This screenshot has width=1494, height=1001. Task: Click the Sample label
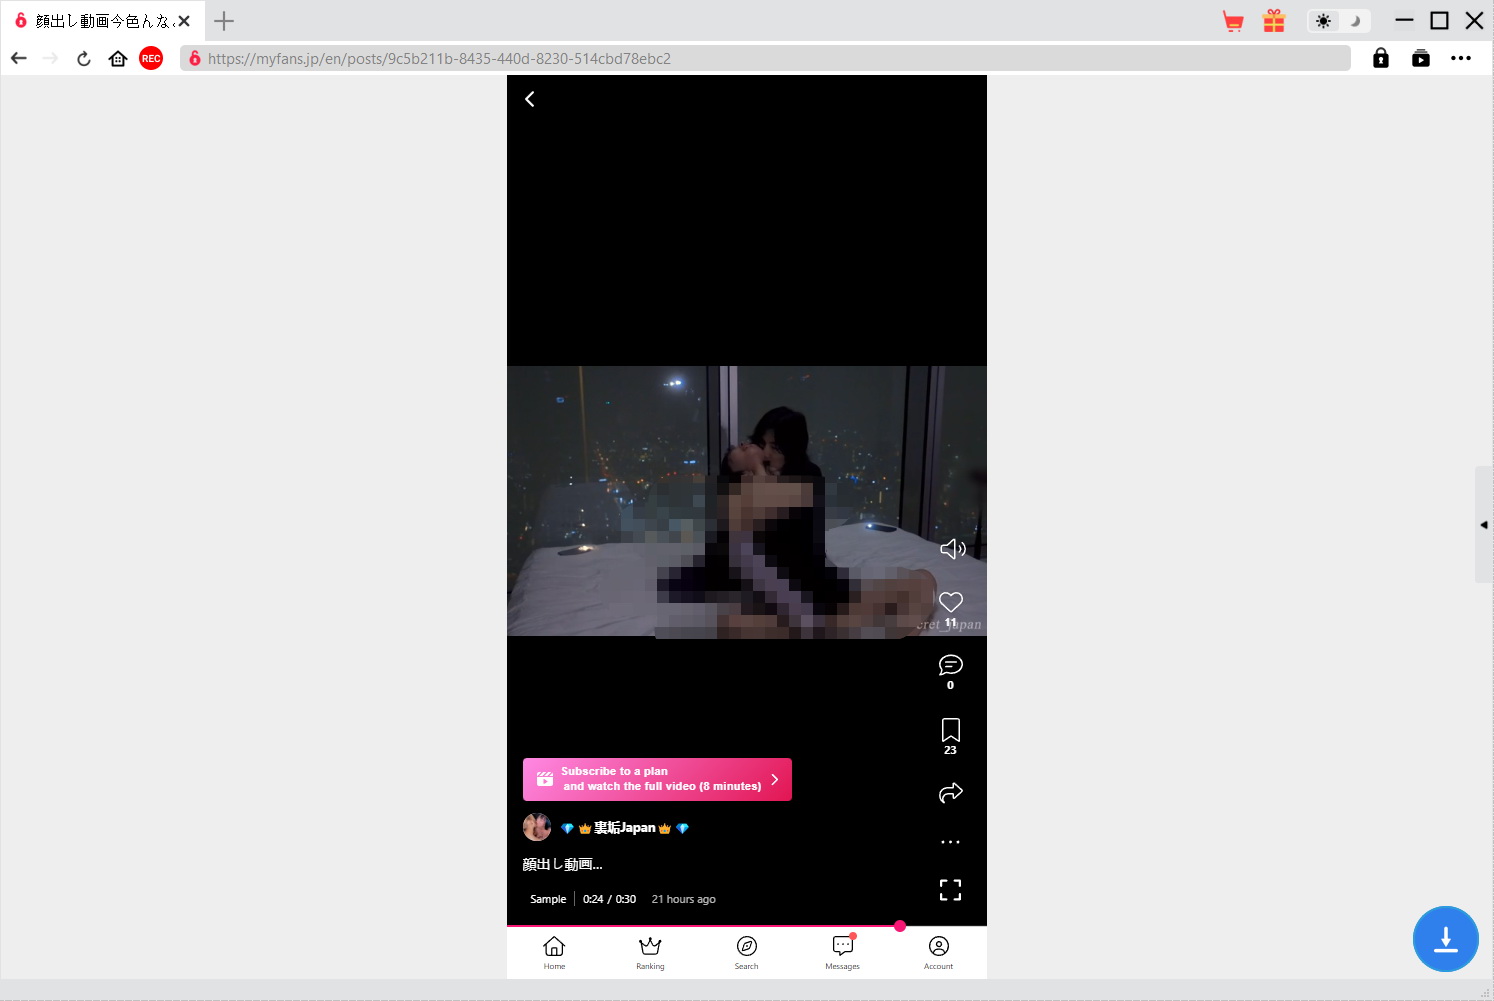click(548, 899)
